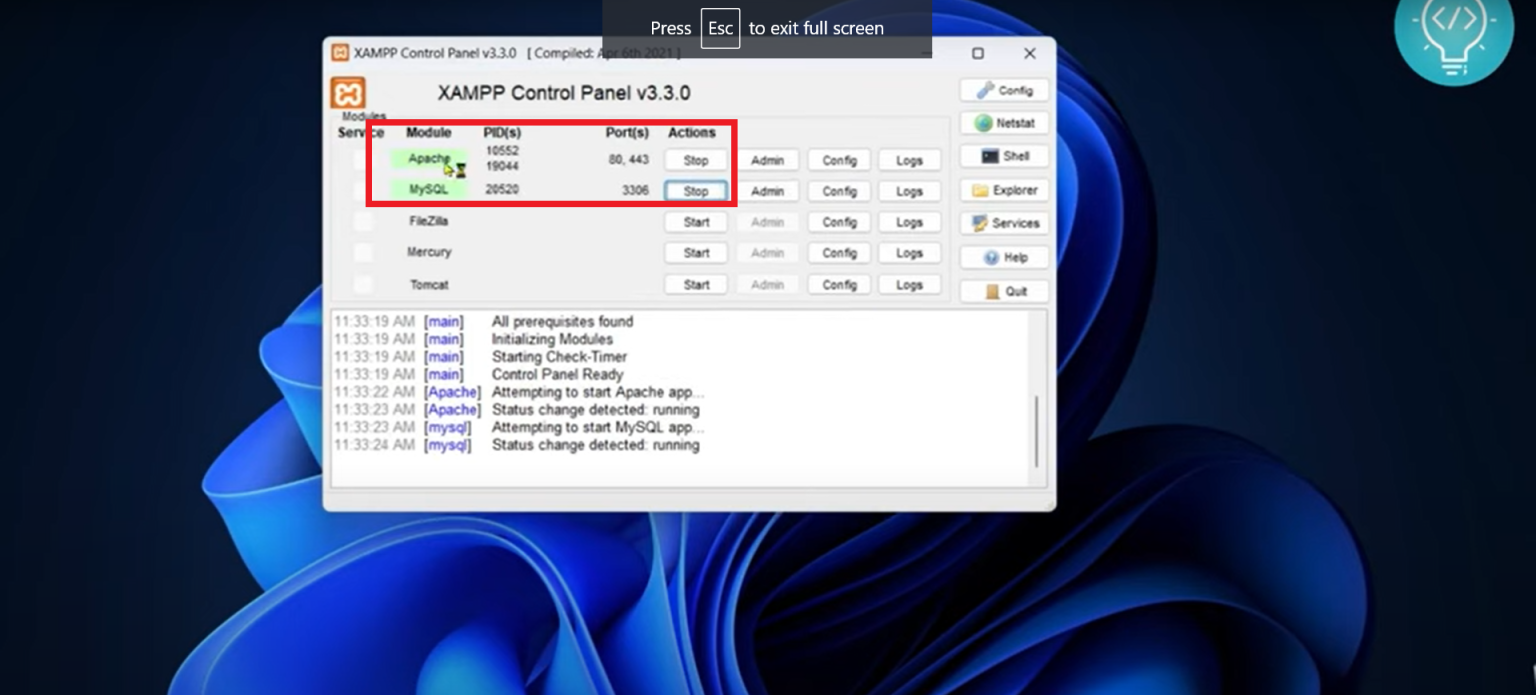The width and height of the screenshot is (1536, 695).
Task: Toggle the FileZilla service checkbox
Action: point(363,222)
